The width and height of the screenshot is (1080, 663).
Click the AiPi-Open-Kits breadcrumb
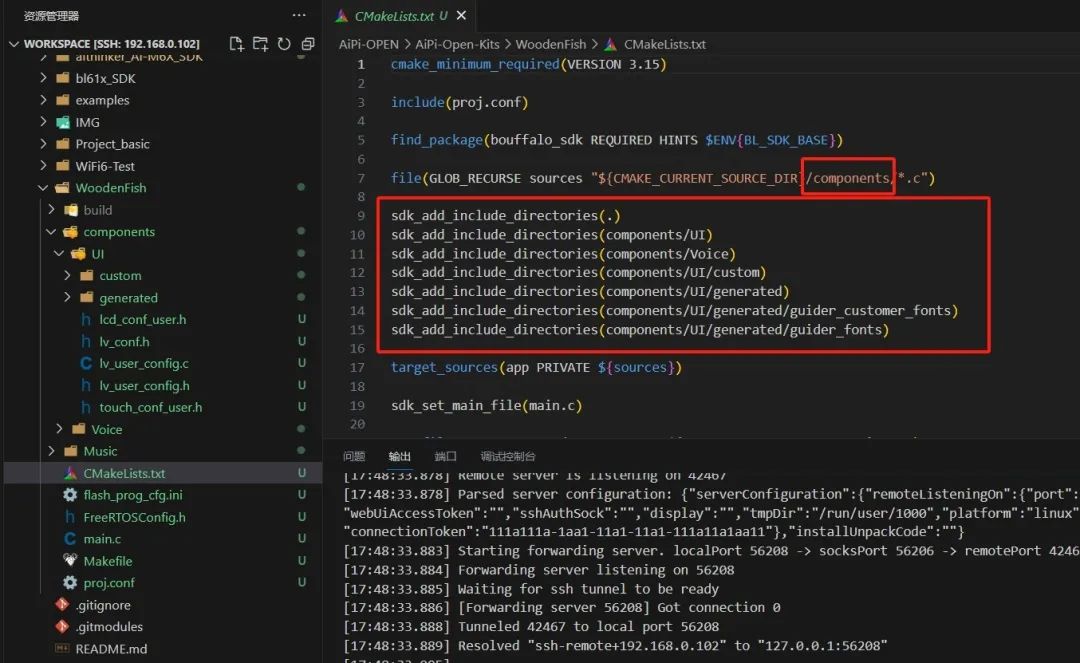pos(457,44)
